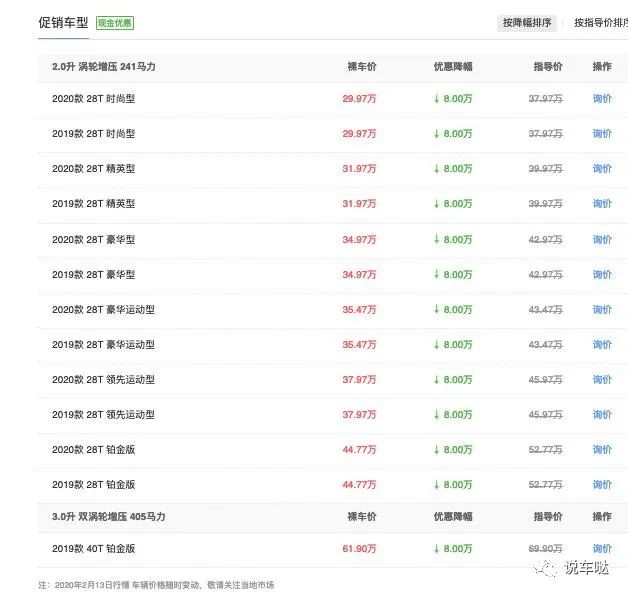Click 8.00万 discount in 2019款 40T 铂金版 row
The image size is (628, 594).
(x=453, y=549)
